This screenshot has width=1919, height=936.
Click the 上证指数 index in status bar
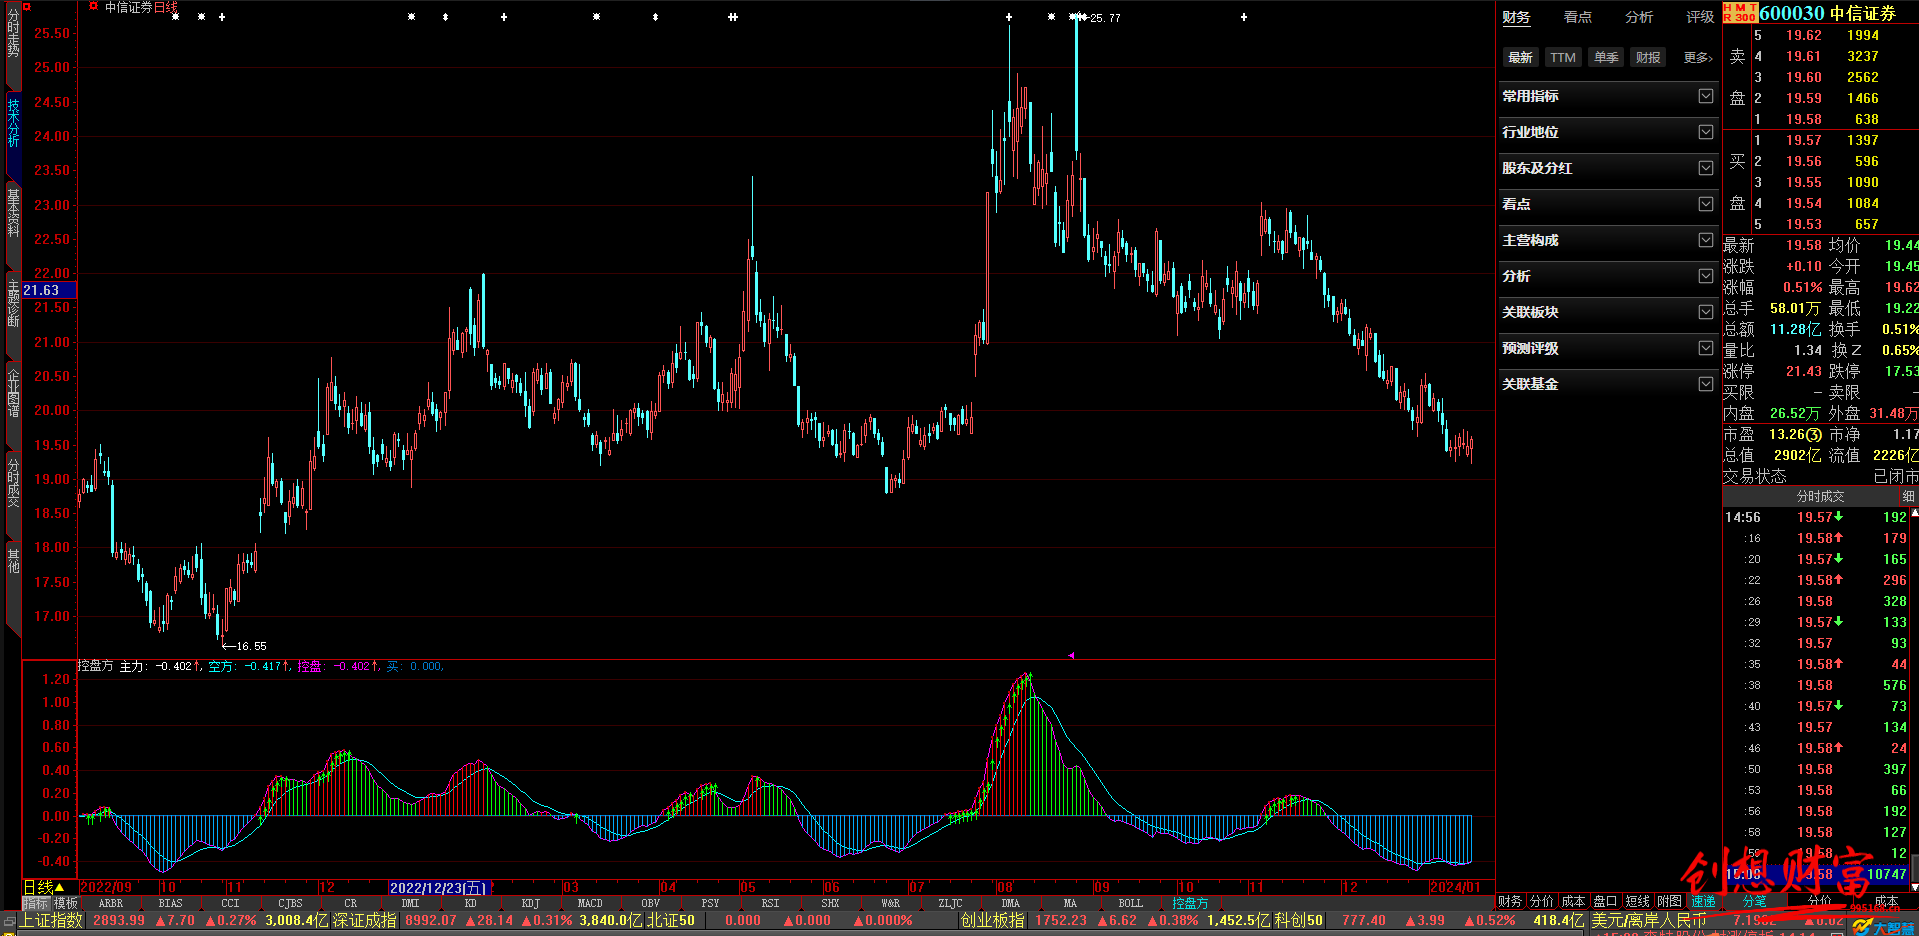coord(52,920)
